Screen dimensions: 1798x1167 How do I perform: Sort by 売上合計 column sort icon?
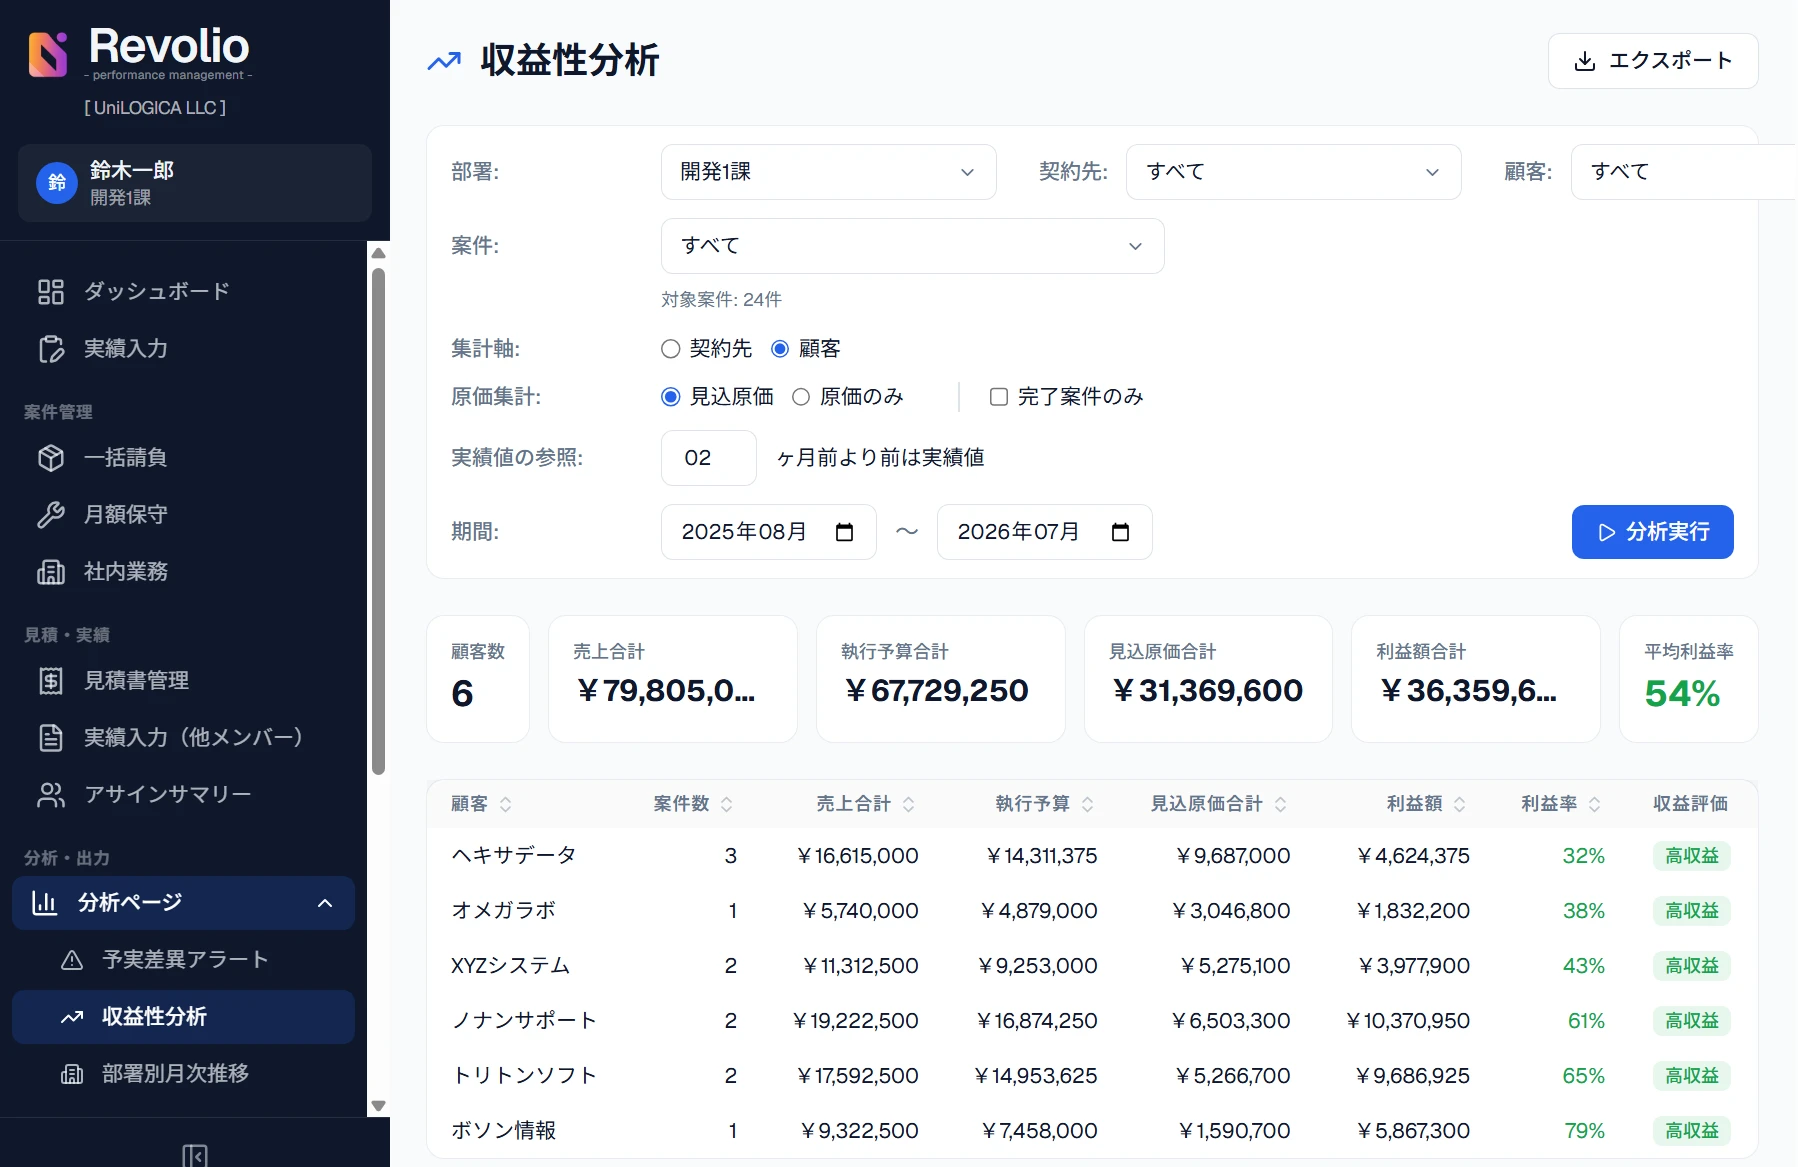[x=909, y=804]
